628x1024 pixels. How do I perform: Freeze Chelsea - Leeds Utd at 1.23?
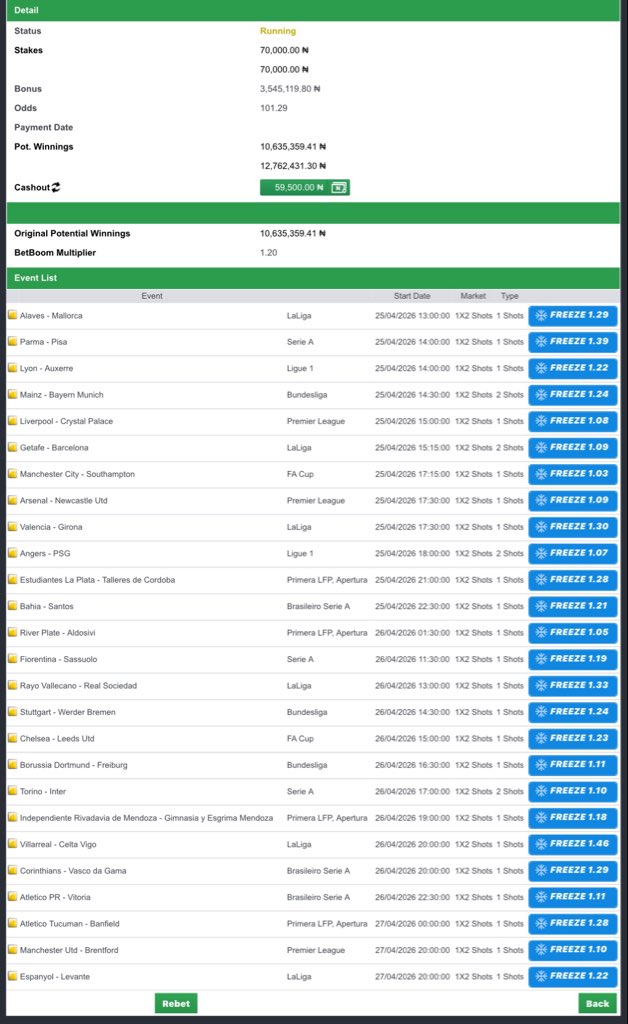coord(573,739)
